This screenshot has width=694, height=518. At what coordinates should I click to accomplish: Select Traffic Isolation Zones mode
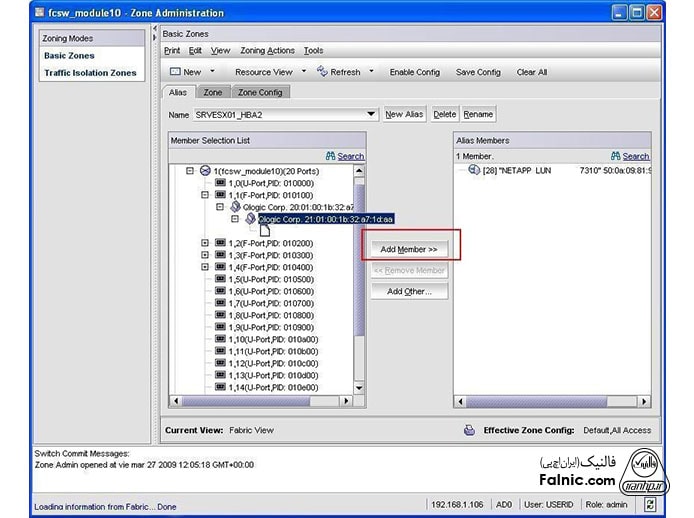[89, 73]
